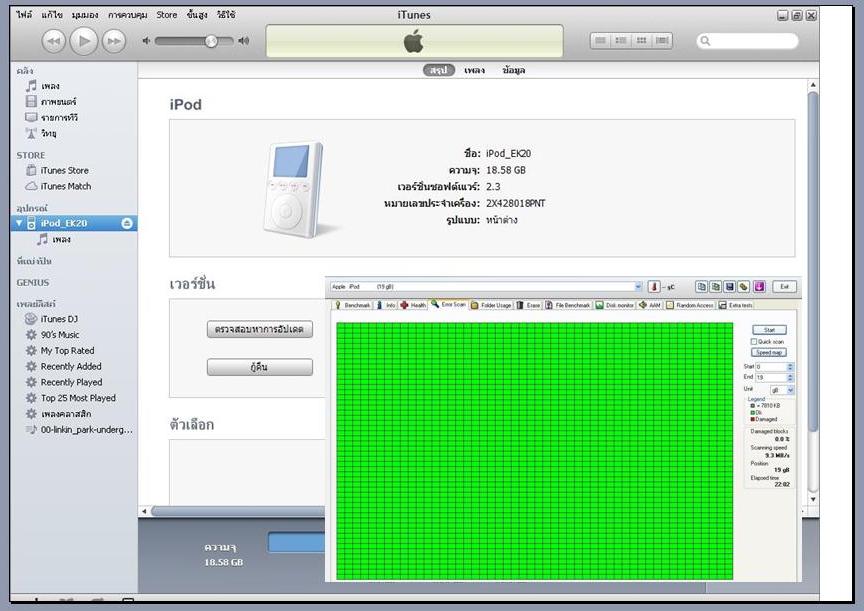Click the temperature thermometer icon in HD Tune
Viewport: 864px width, 611px height.
tap(654, 287)
